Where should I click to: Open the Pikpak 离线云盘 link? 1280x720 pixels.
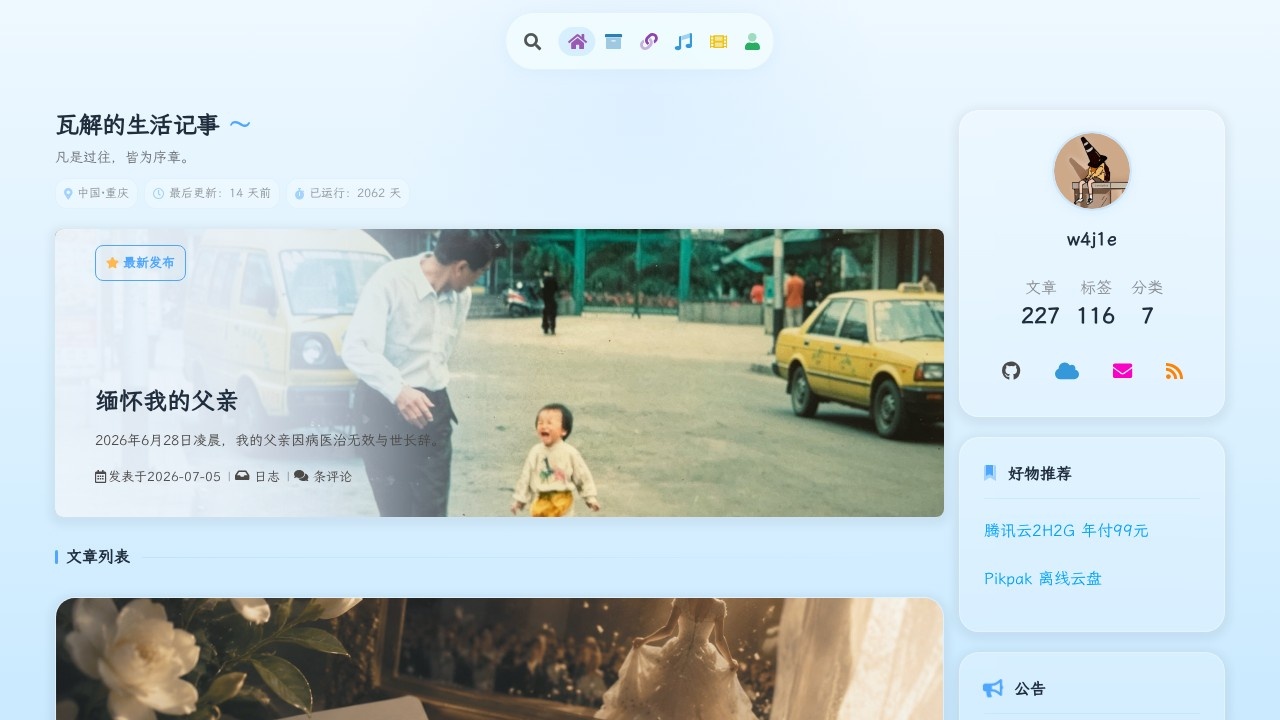[x=1043, y=579]
